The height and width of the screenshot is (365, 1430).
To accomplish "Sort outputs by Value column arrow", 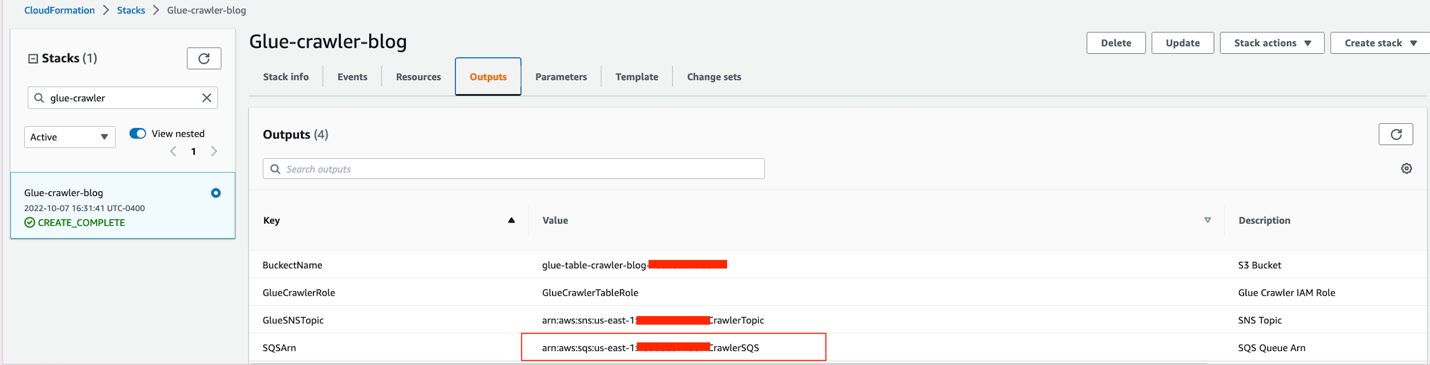I will pyautogui.click(x=1207, y=220).
